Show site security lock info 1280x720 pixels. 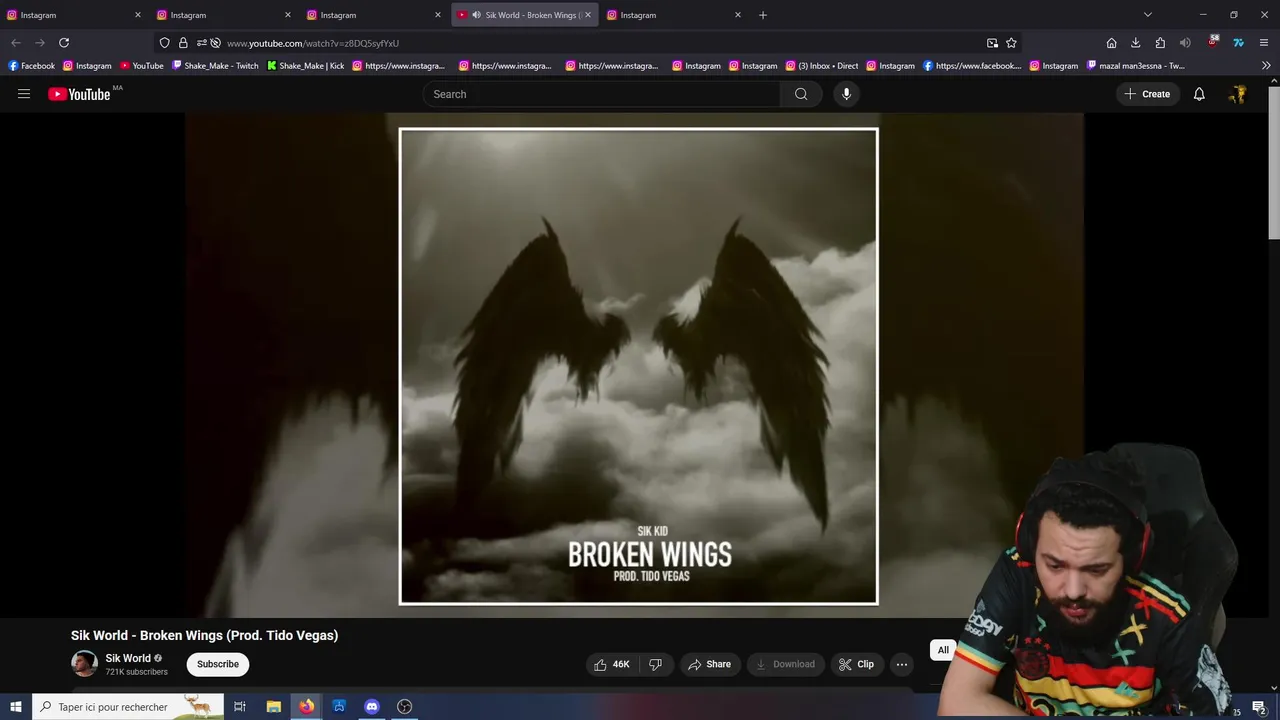pos(183,43)
